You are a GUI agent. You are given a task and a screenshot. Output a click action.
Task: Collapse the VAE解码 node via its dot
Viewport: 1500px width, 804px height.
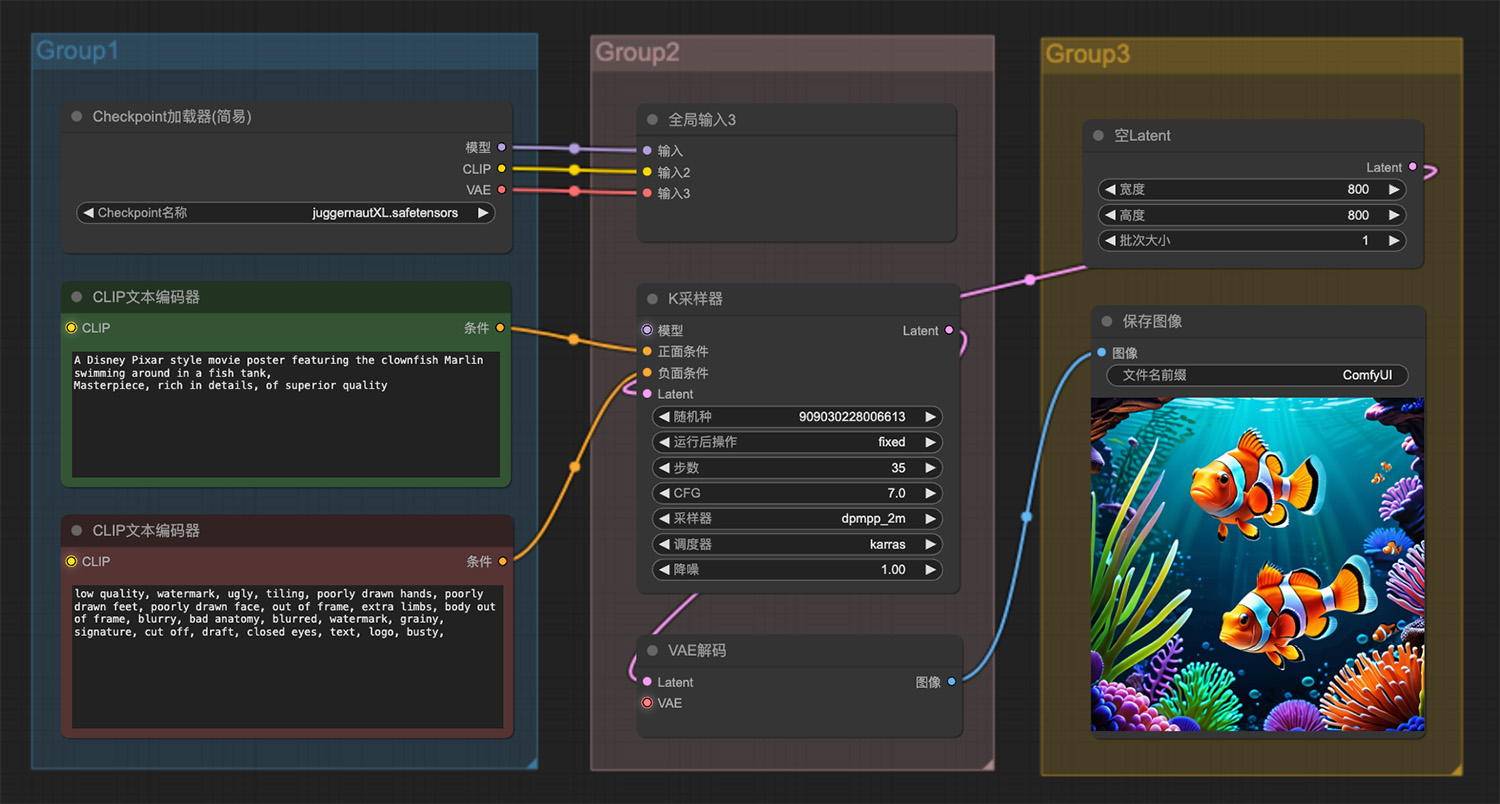653,650
